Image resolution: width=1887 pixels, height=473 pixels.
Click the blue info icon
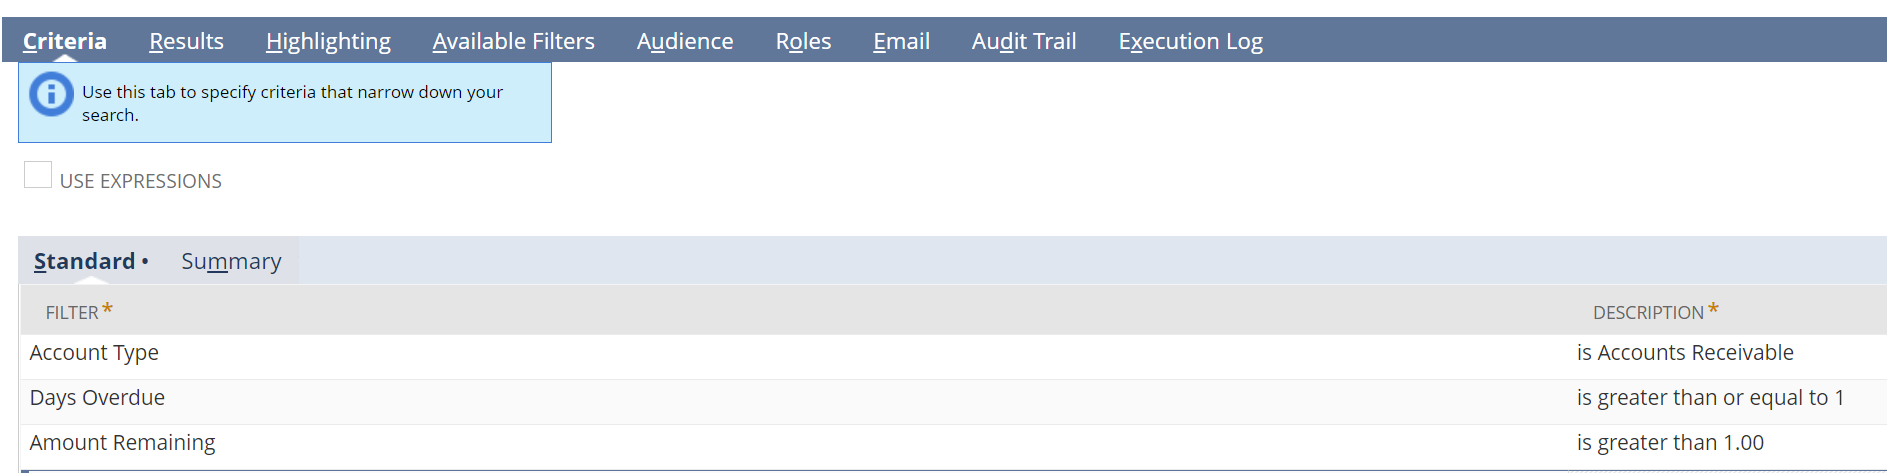(51, 95)
